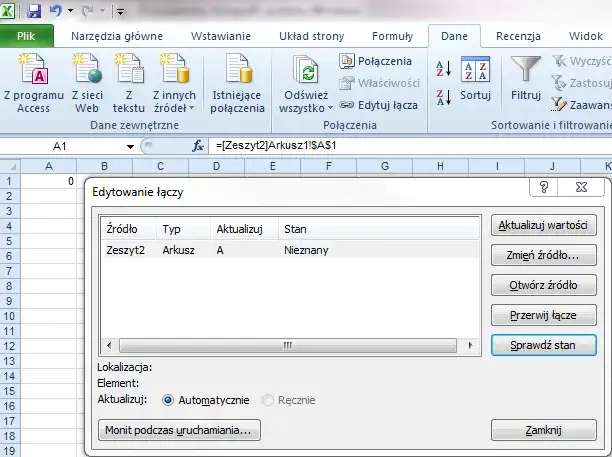Expand the Z innych źródeł dropdown

173,107
